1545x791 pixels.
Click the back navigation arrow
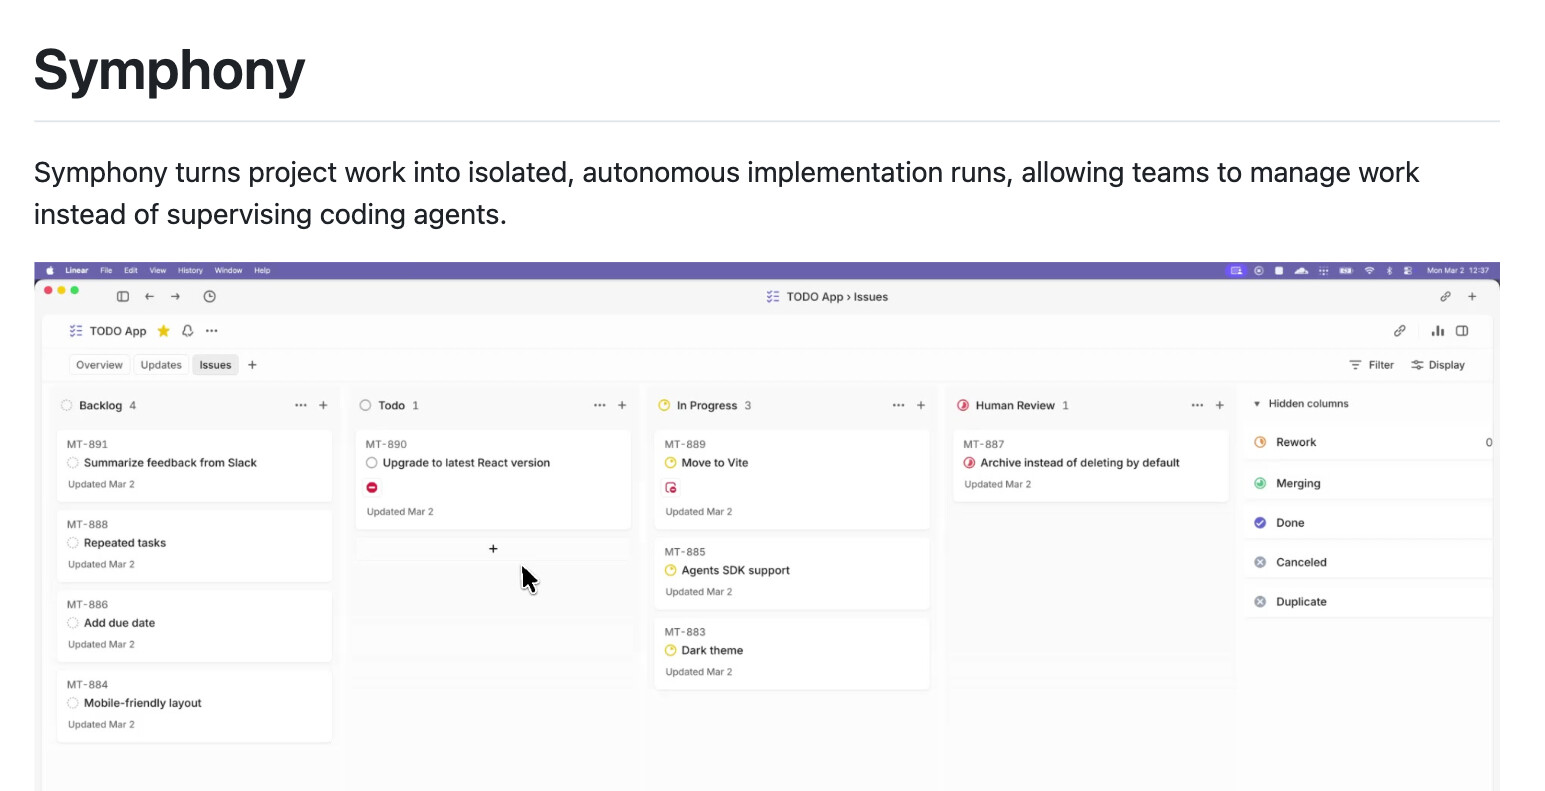click(150, 297)
